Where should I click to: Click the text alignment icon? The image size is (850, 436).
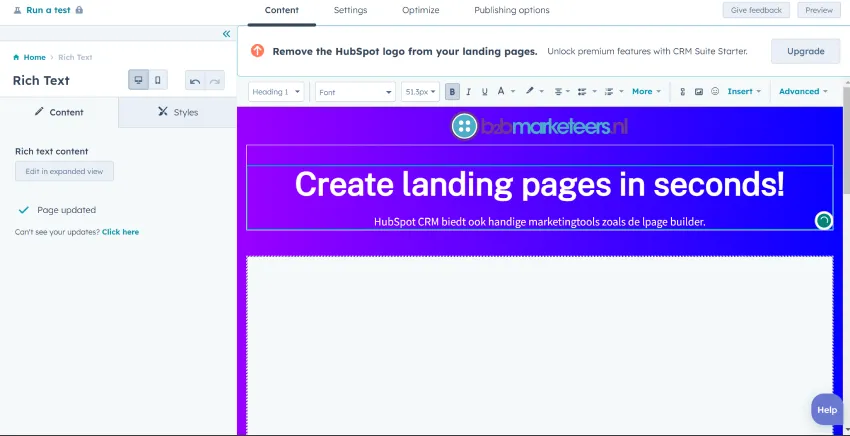pos(558,92)
